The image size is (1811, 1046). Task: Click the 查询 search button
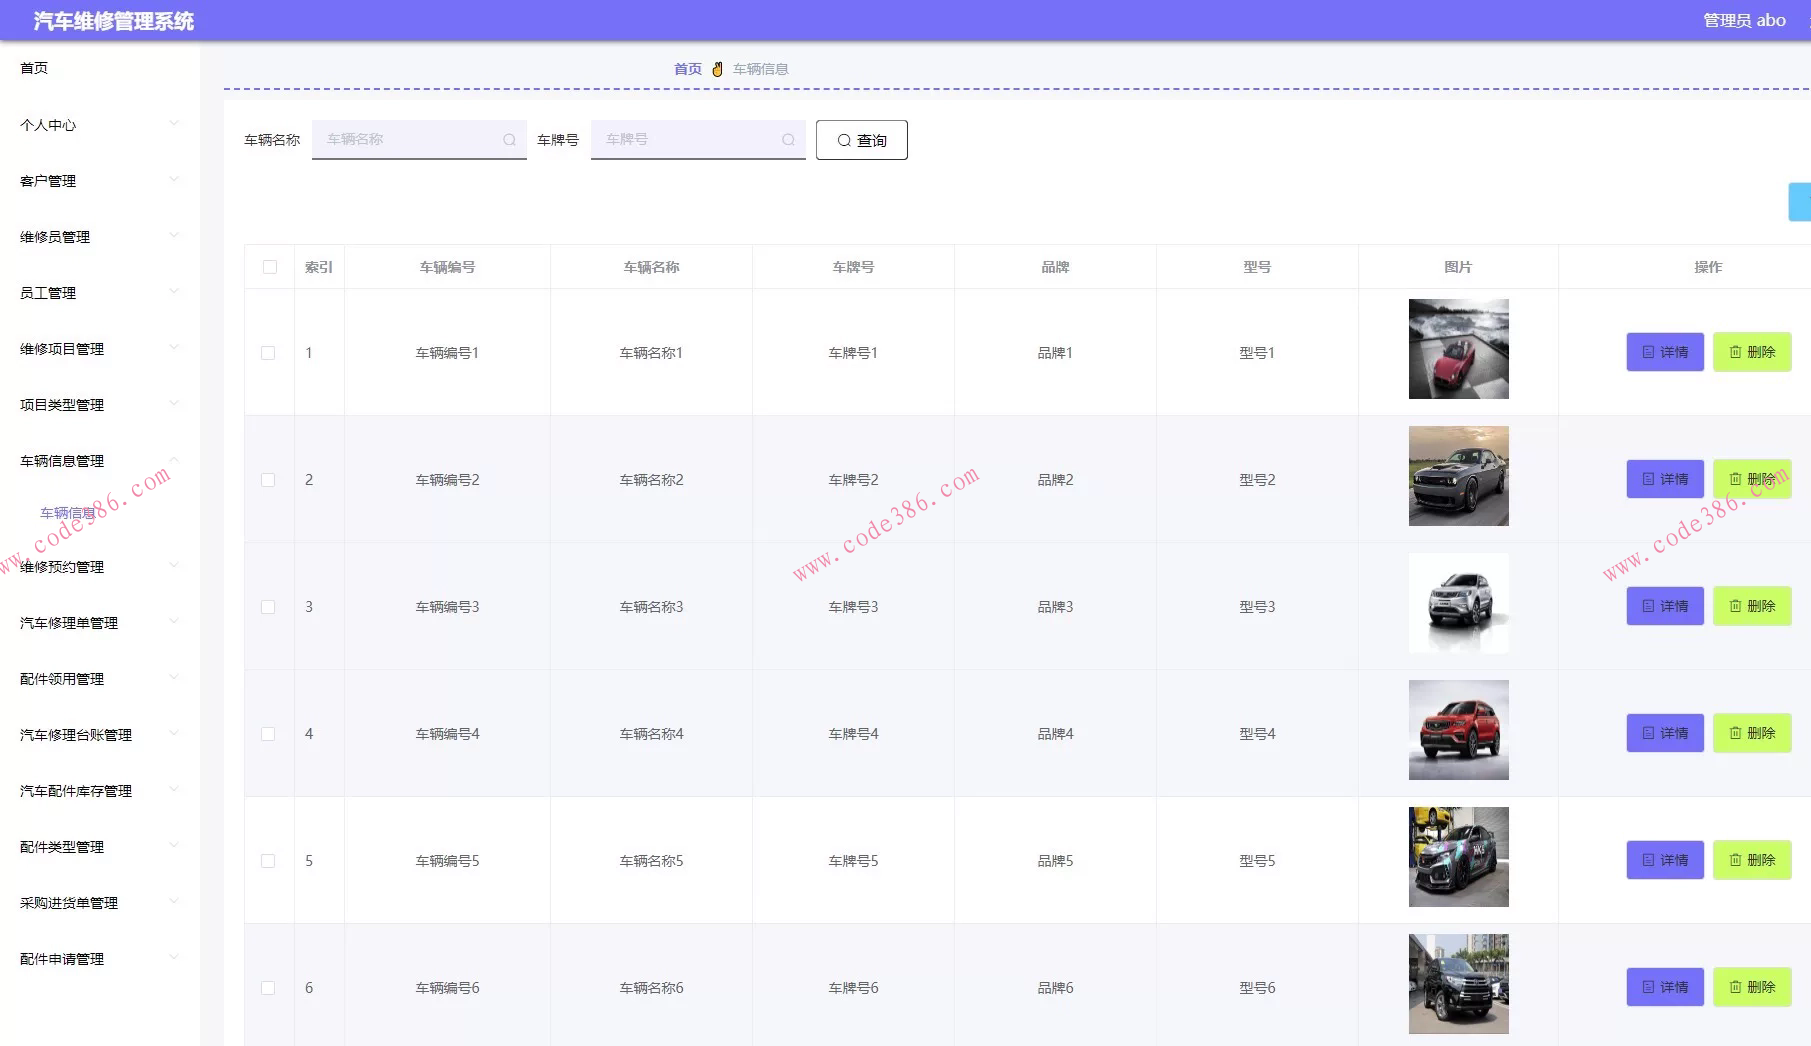click(x=861, y=140)
